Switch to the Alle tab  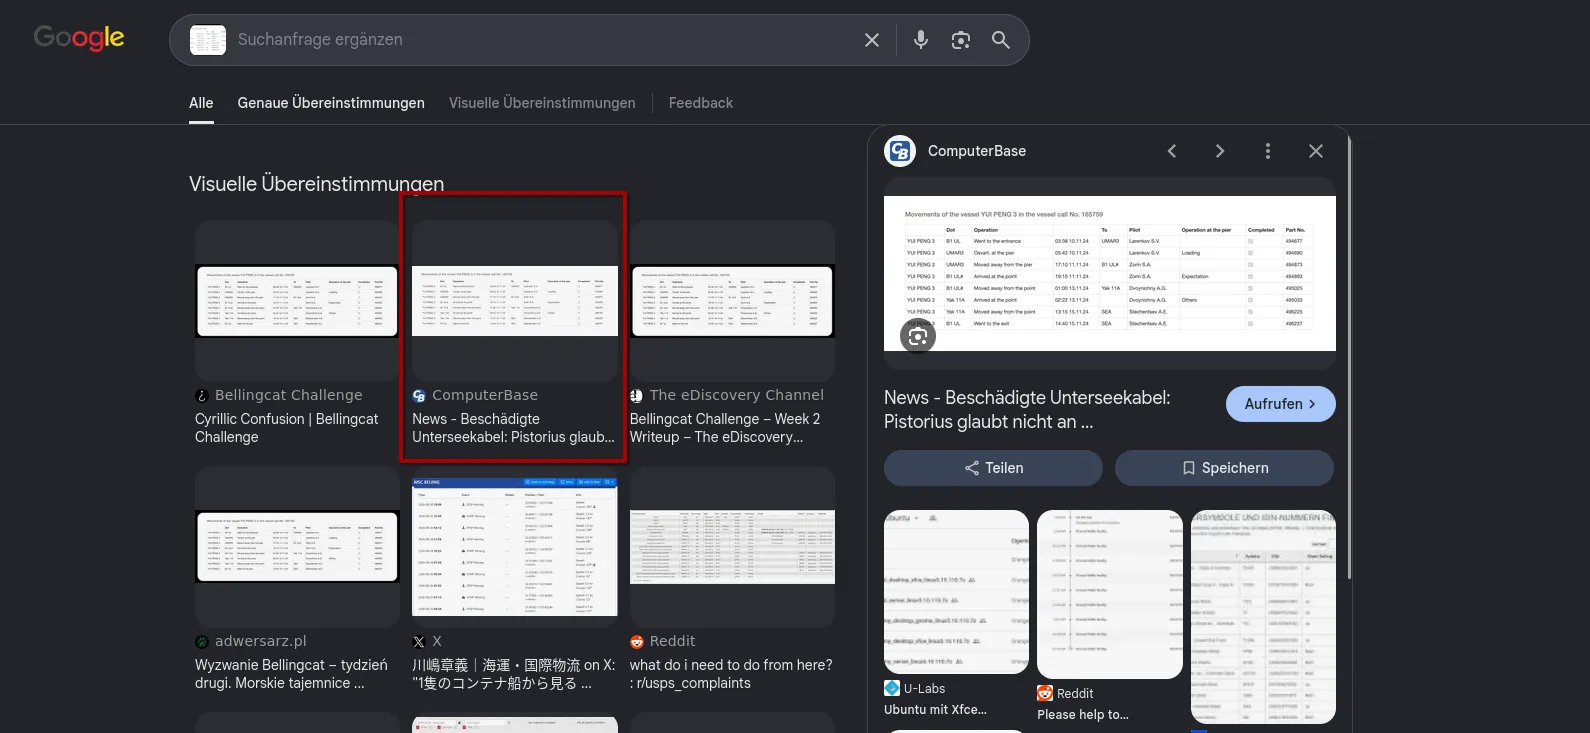click(201, 103)
